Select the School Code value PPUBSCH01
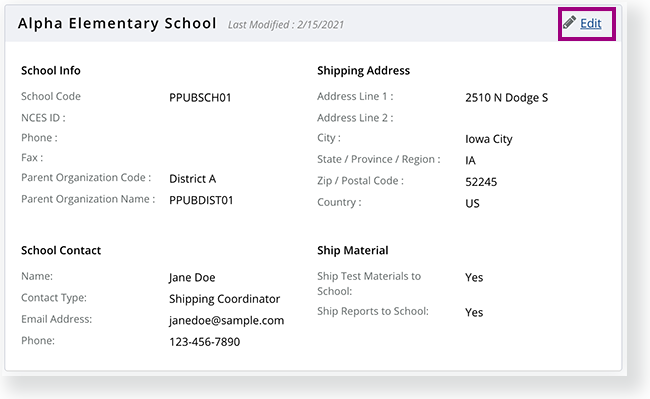 tap(200, 97)
